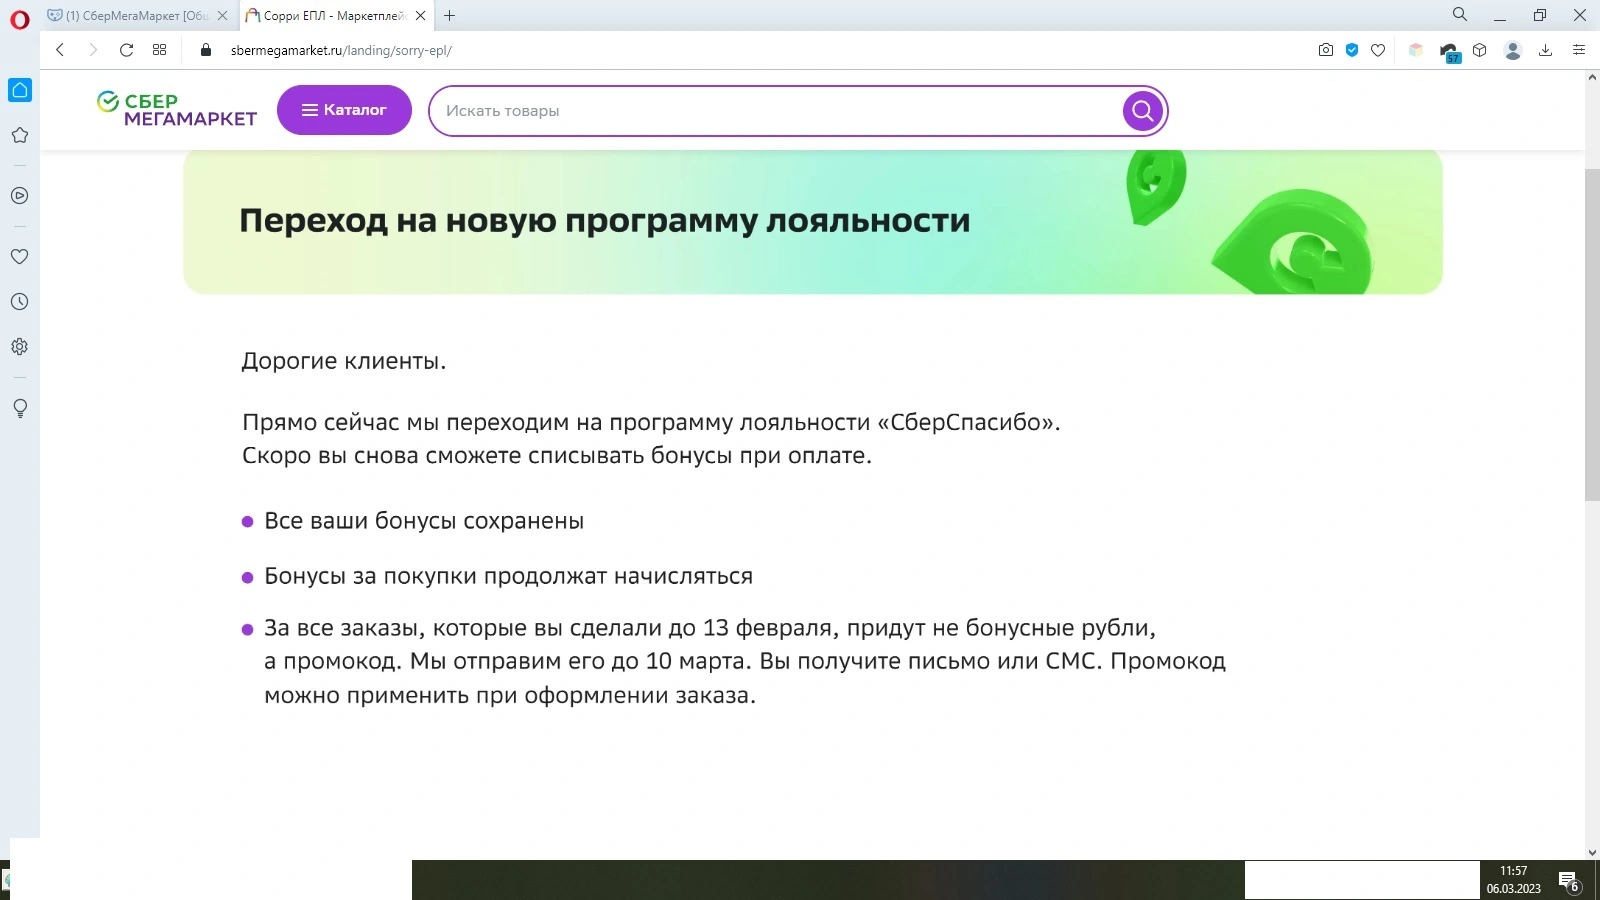Image resolution: width=1600 pixels, height=900 pixels.
Task: Open the Speed Dial start page grid icon
Action: tap(160, 50)
